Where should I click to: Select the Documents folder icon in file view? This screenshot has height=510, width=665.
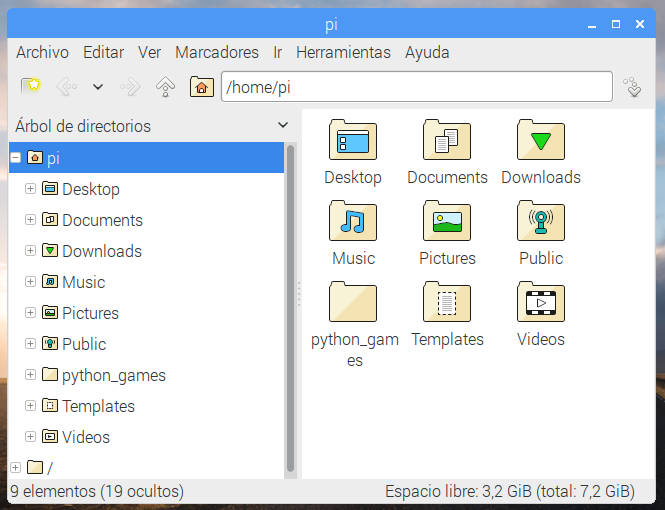[x=447, y=140]
